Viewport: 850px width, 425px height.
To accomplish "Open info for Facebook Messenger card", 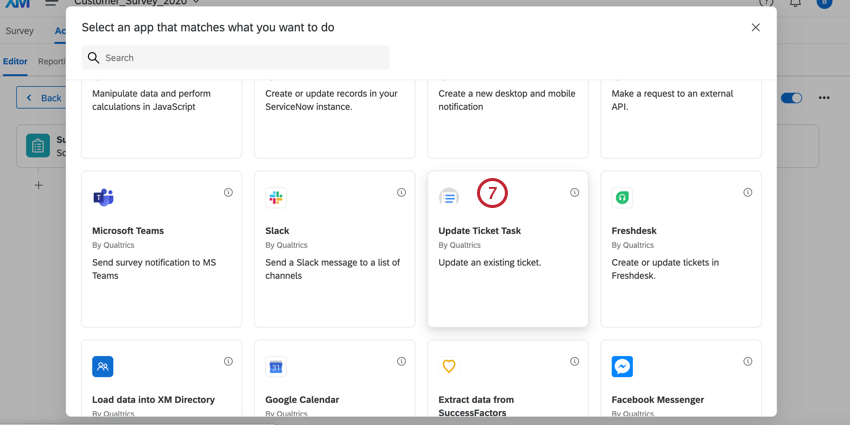I will (x=748, y=361).
